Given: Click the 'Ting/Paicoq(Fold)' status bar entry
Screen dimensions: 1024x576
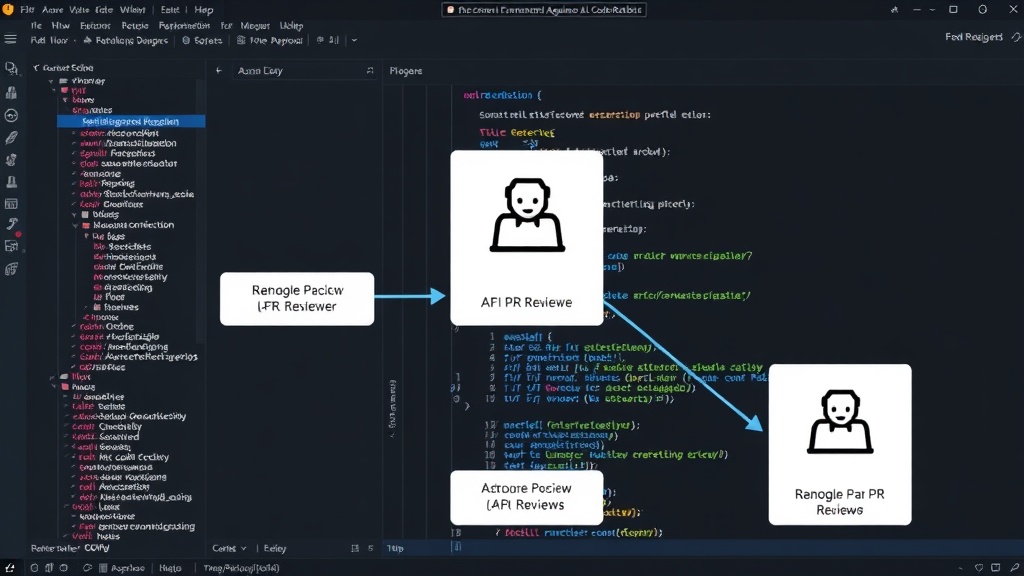Looking at the screenshot, I should tap(242, 568).
